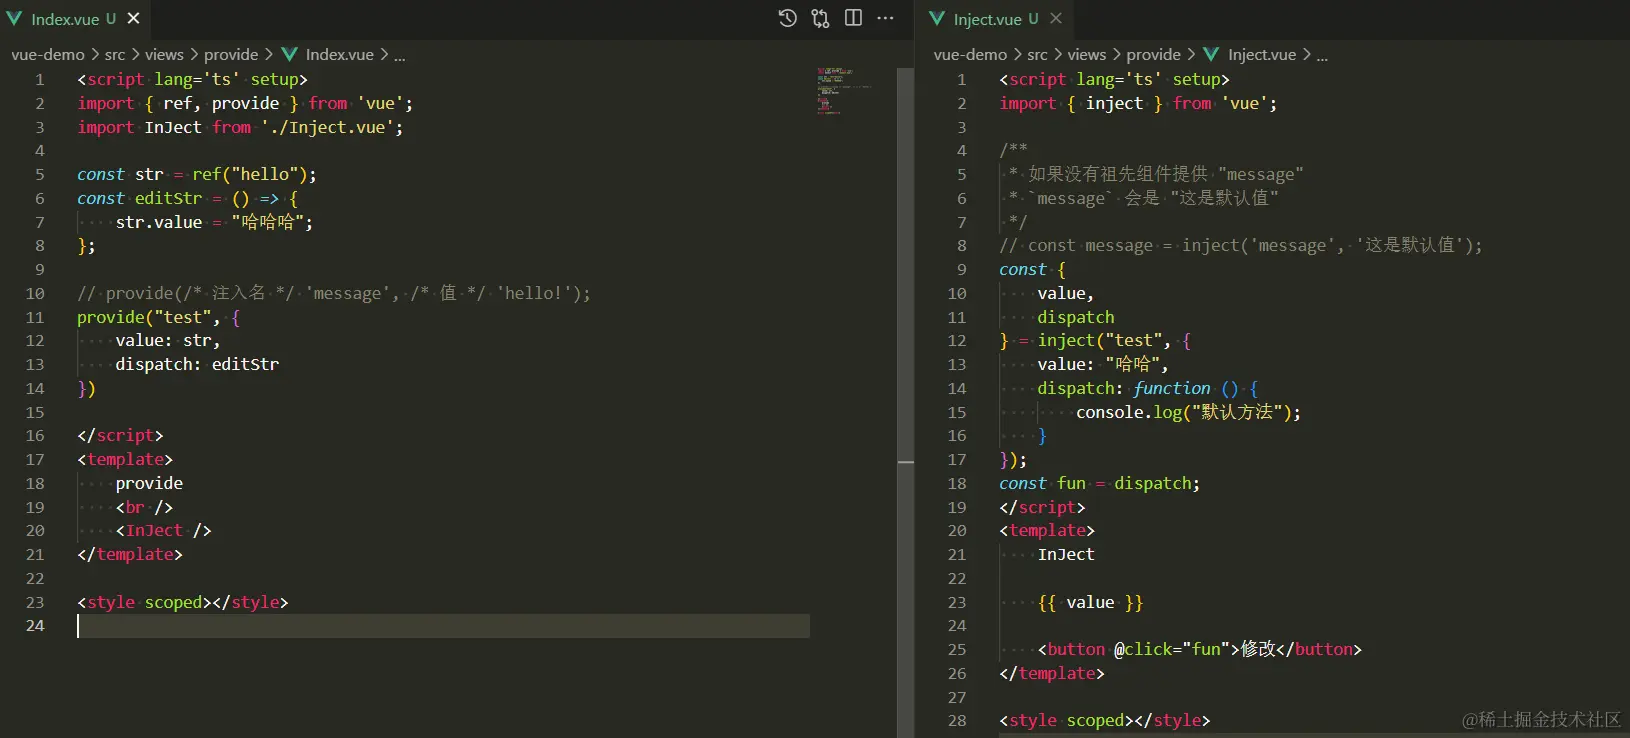Close the Inject.vue tab
1630x738 pixels.
(x=1056, y=18)
